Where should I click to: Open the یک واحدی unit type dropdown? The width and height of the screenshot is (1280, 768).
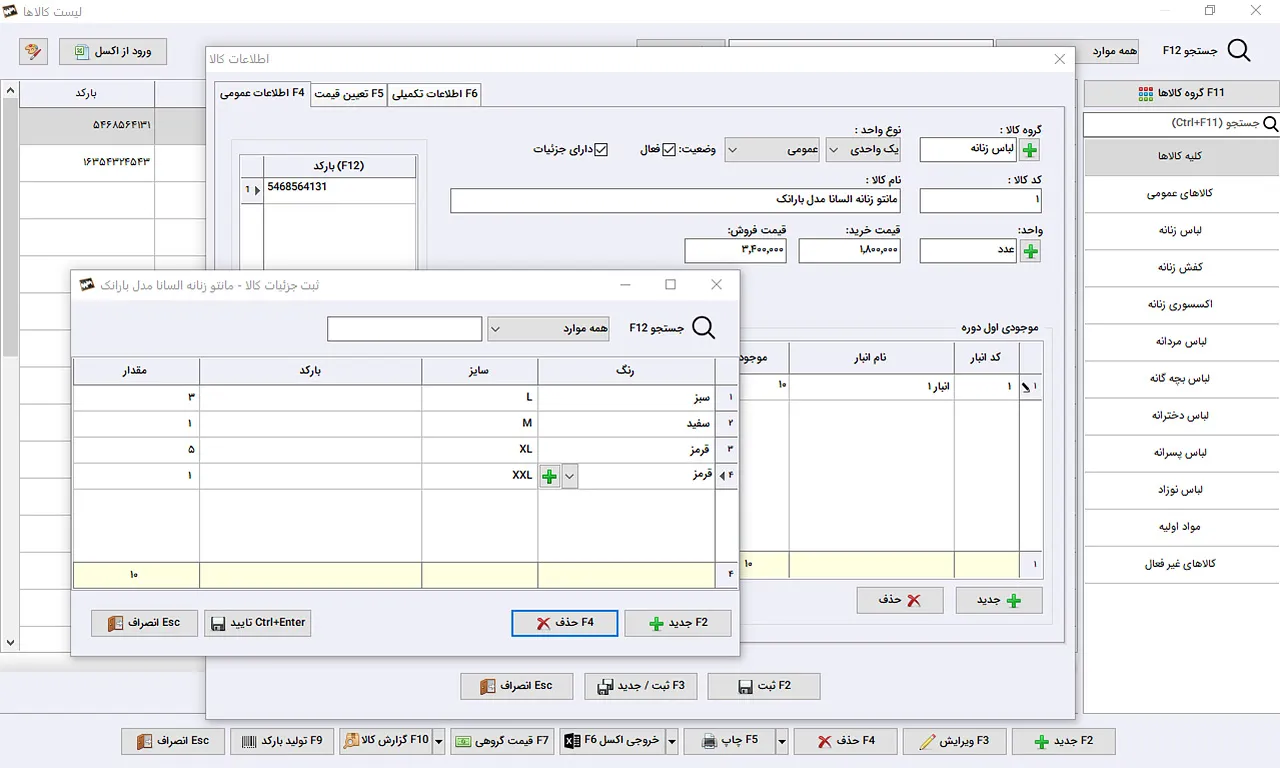point(863,150)
